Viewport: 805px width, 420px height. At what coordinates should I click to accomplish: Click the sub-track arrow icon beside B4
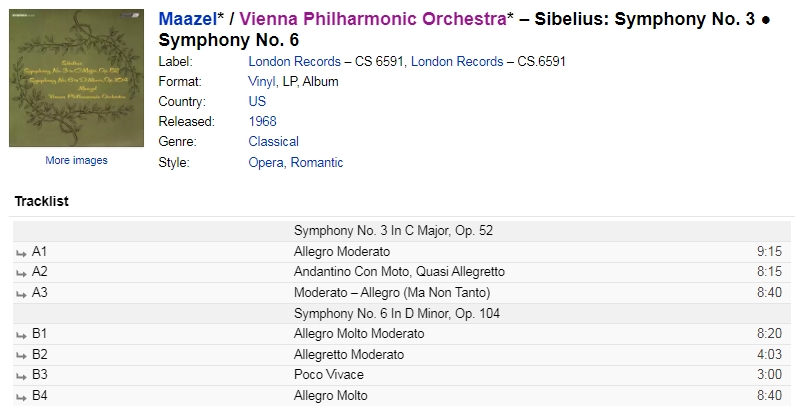pos(21,397)
